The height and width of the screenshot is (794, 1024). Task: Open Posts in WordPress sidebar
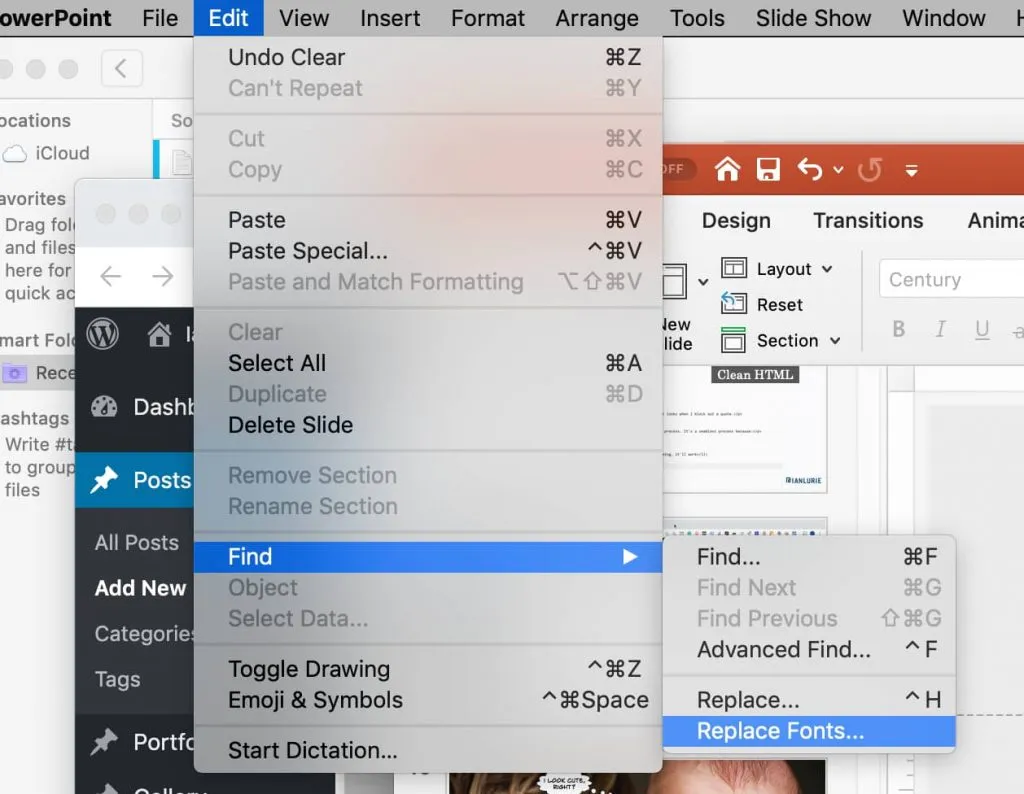click(x=135, y=480)
